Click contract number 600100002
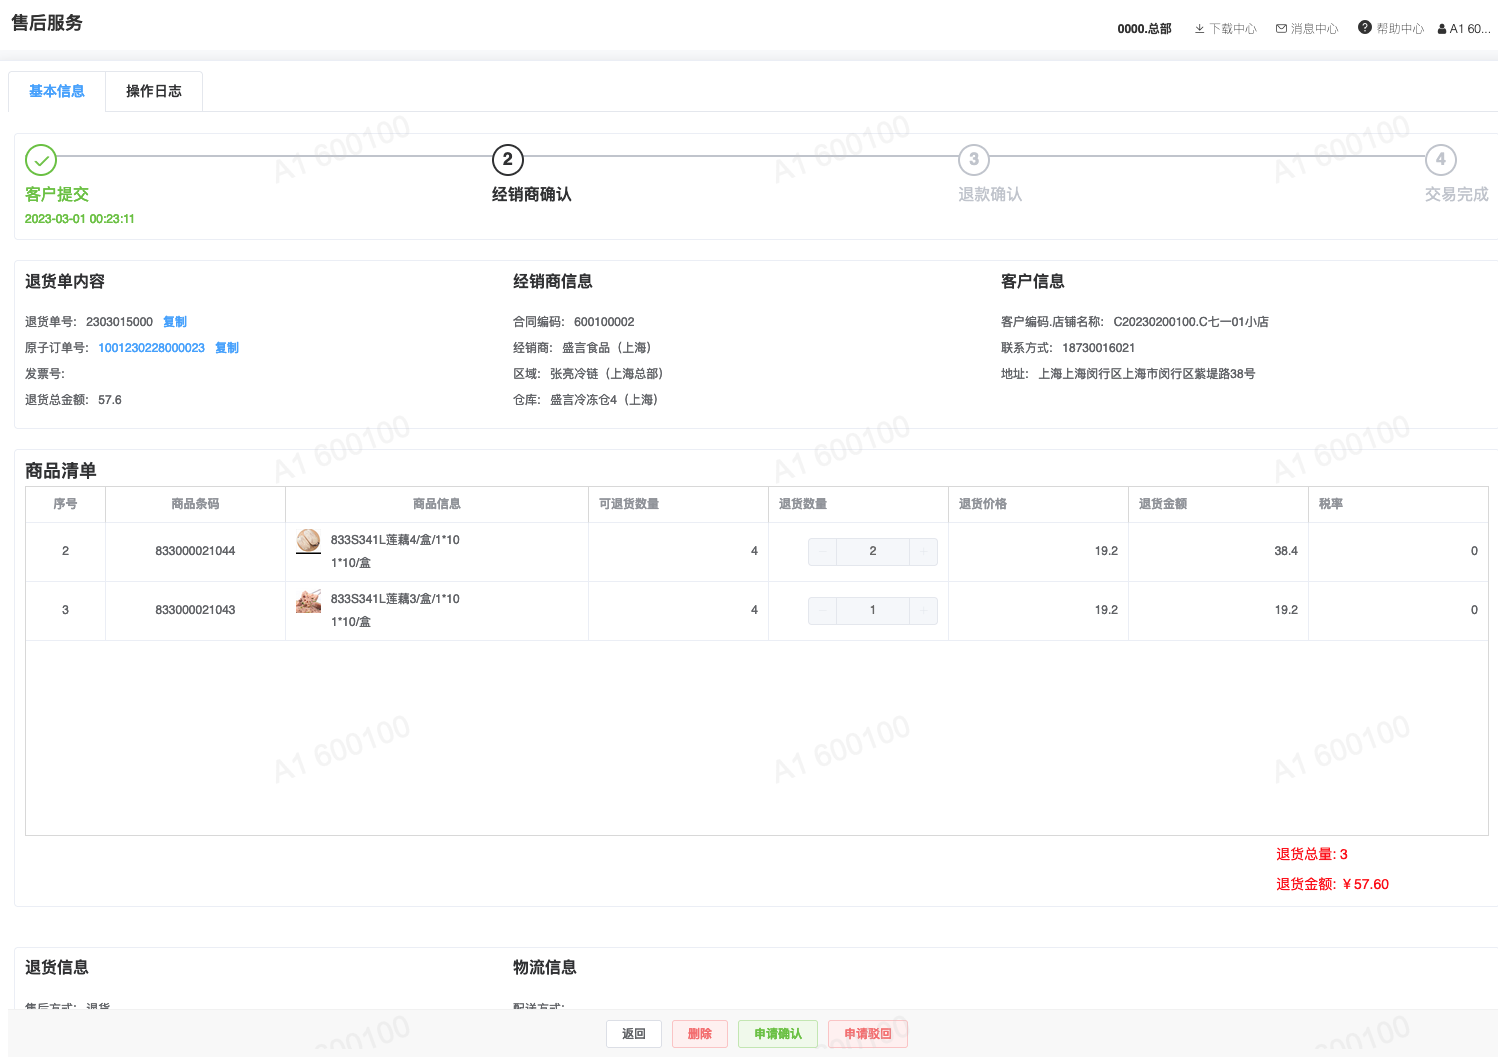Screen dimensions: 1498x1057 (x=604, y=322)
